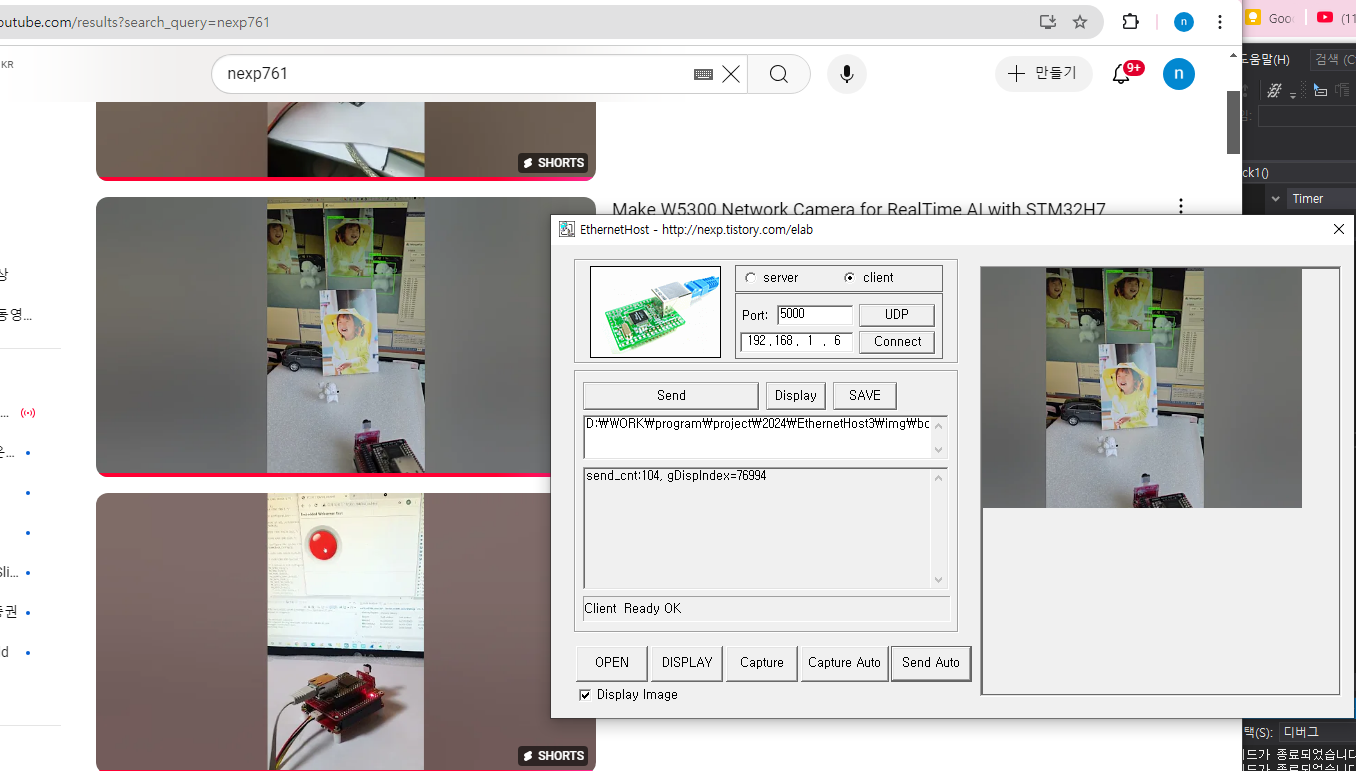Open the Chrome extensions puzzle icon
1356x771 pixels.
1131,22
